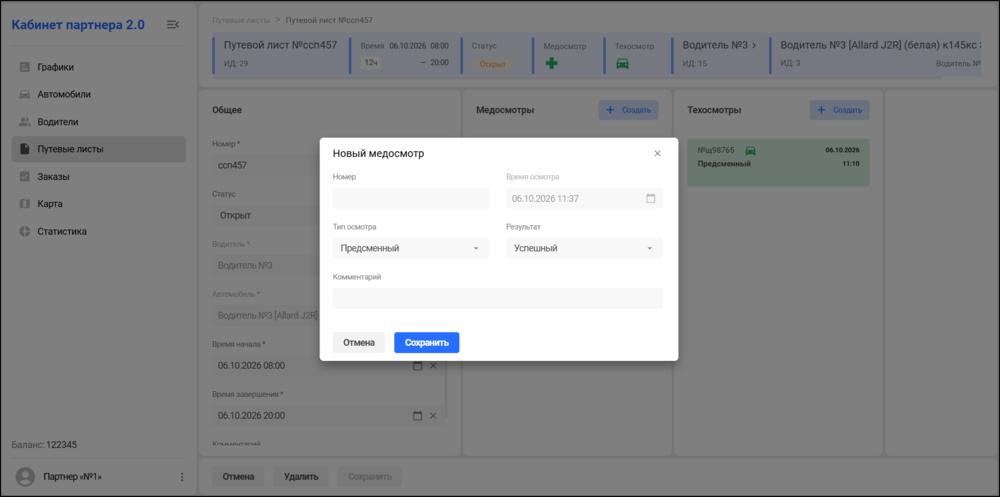
Task: Open the partner options three-dot menu
Action: (x=182, y=477)
